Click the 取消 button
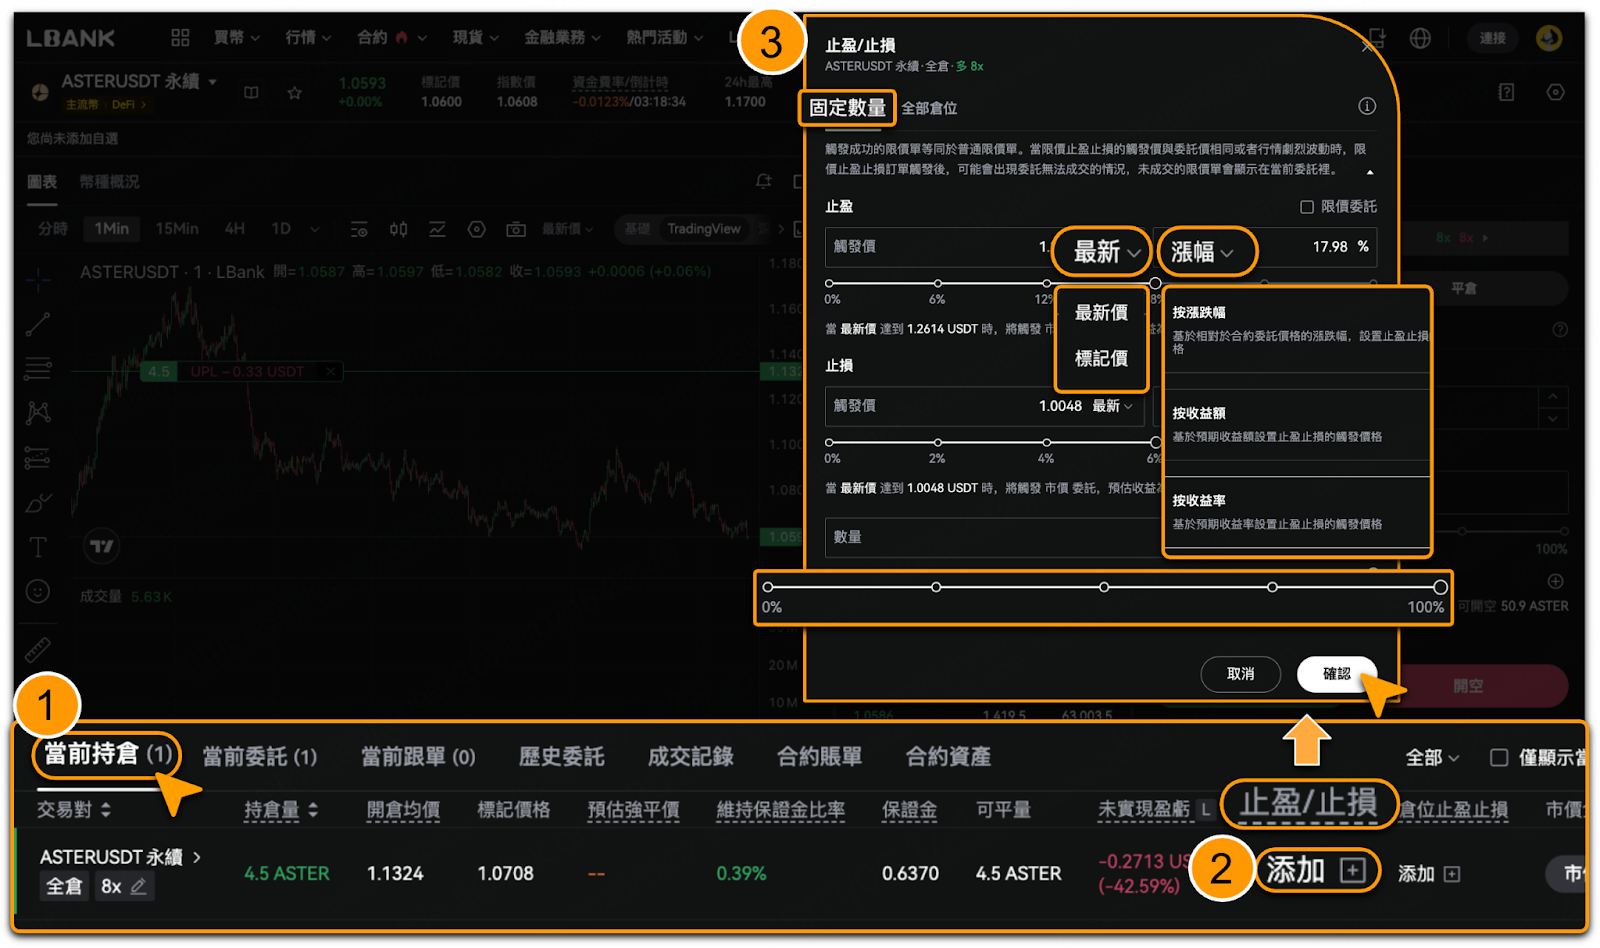This screenshot has width=1600, height=948. (1240, 674)
